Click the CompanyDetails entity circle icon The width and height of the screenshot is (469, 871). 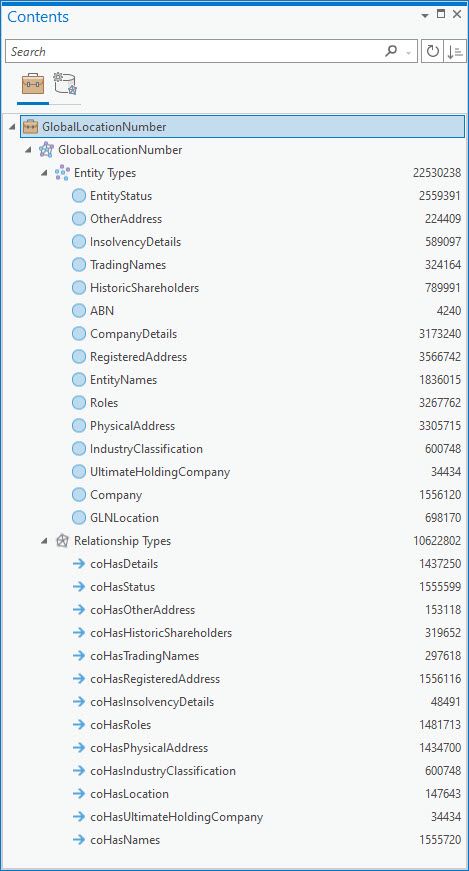click(x=79, y=334)
